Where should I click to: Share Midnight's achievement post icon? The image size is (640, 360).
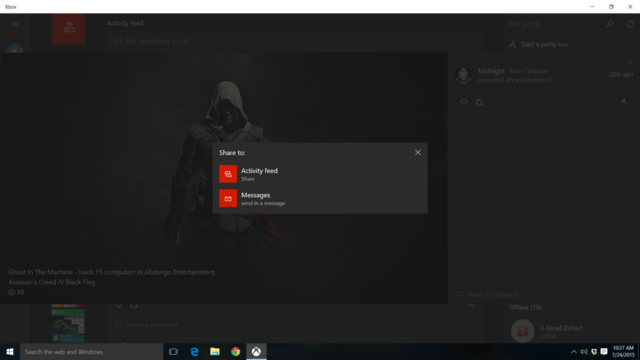click(x=479, y=102)
